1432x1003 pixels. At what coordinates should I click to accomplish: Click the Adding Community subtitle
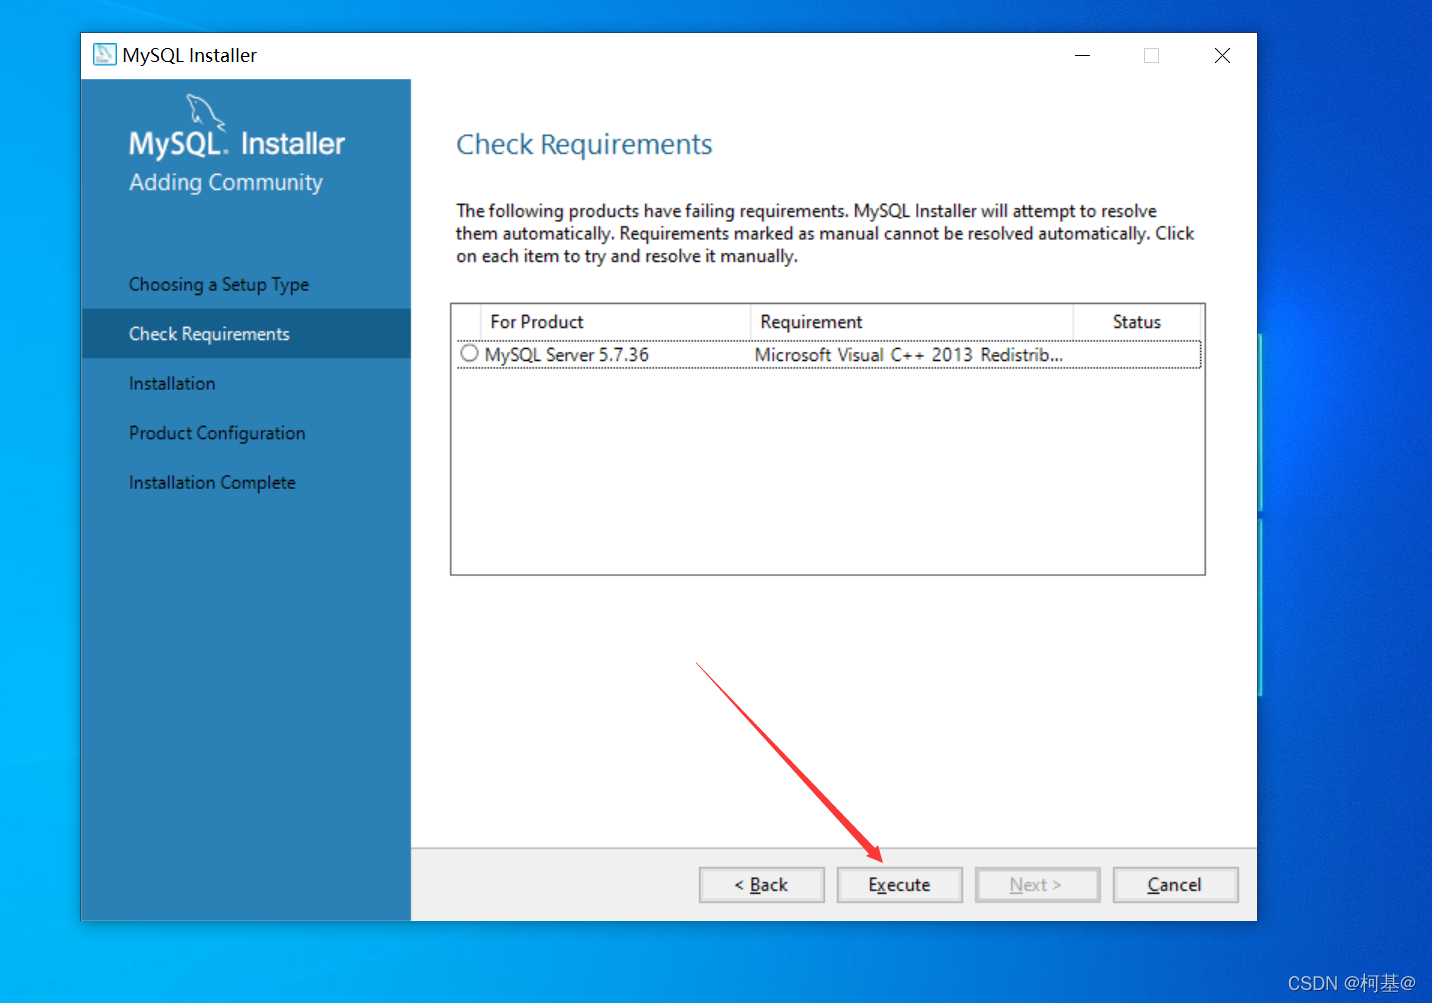(x=226, y=183)
